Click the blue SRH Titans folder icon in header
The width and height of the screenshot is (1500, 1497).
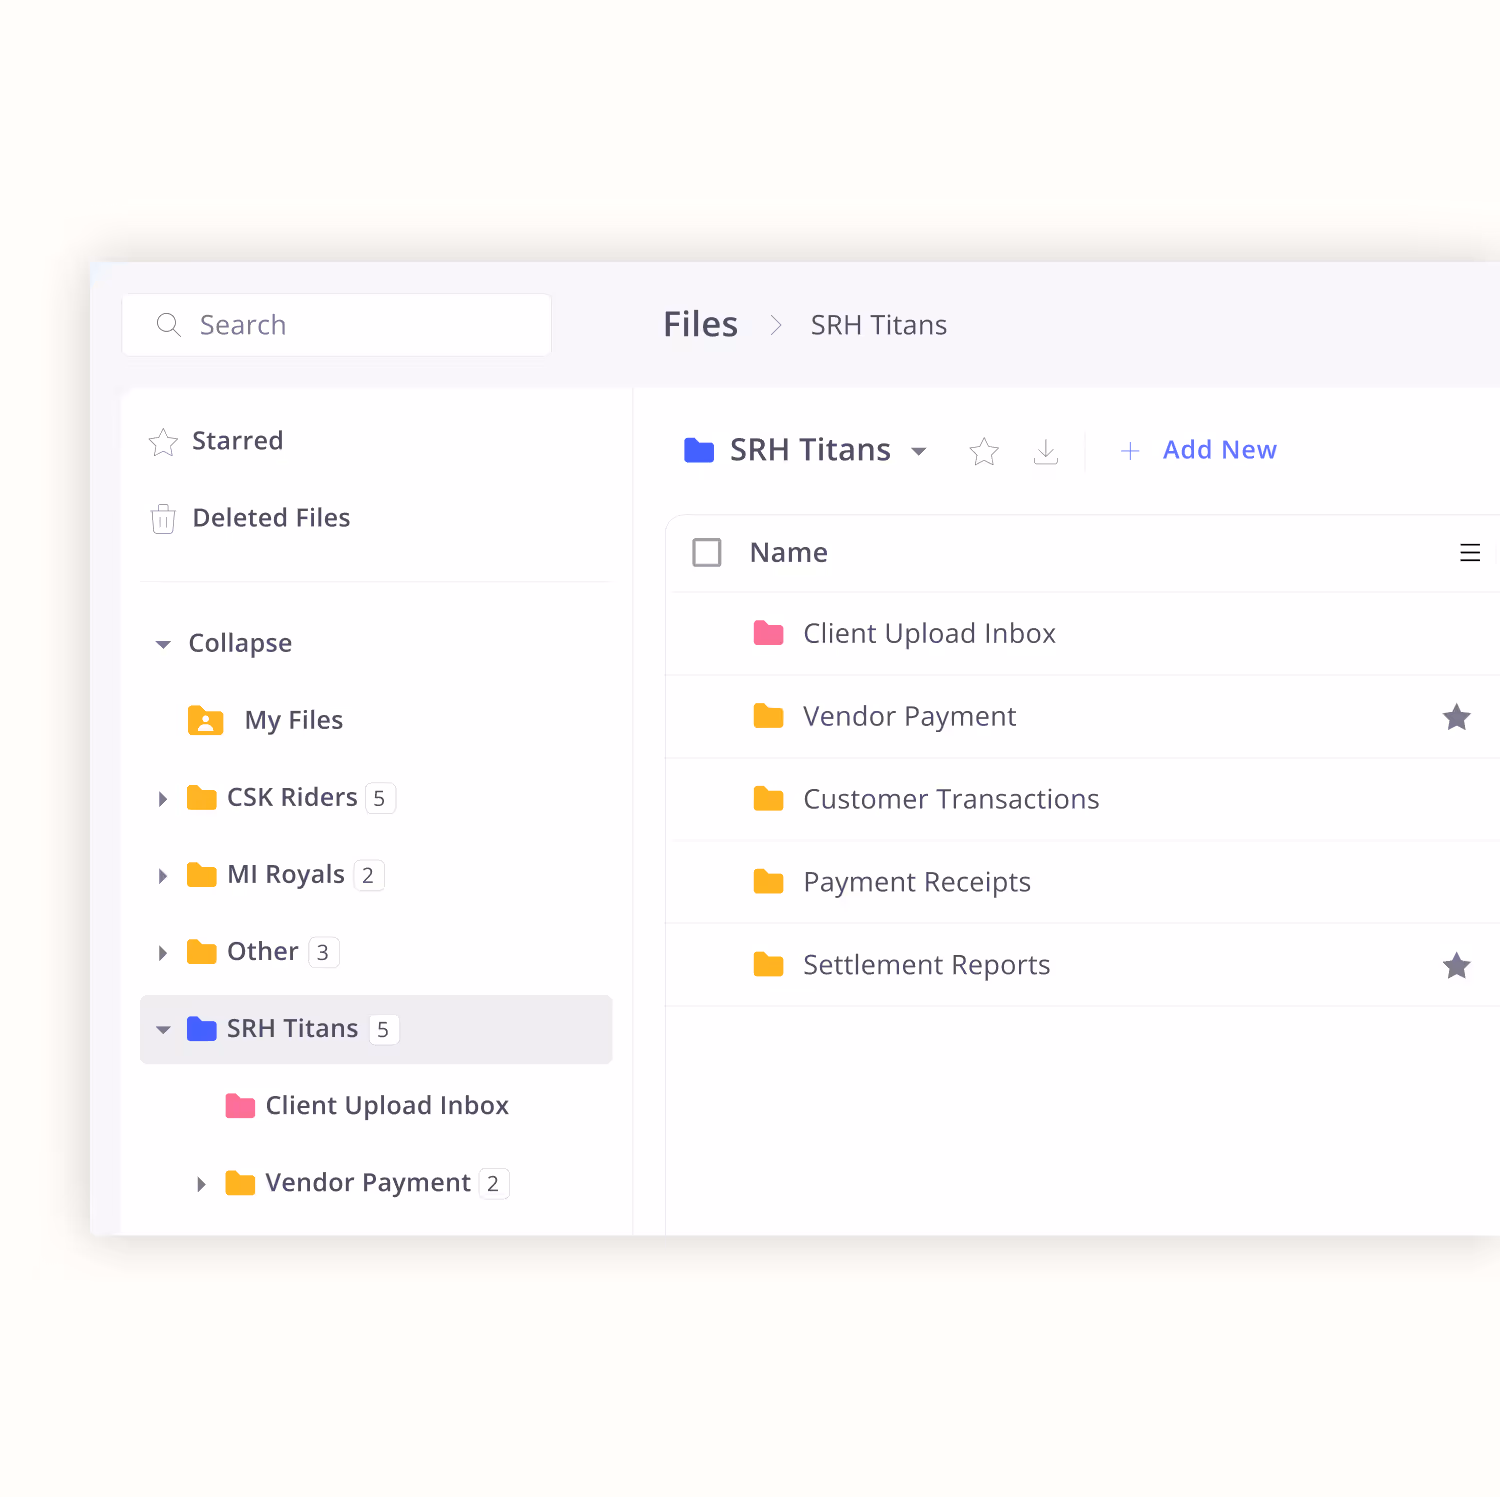pyautogui.click(x=699, y=450)
